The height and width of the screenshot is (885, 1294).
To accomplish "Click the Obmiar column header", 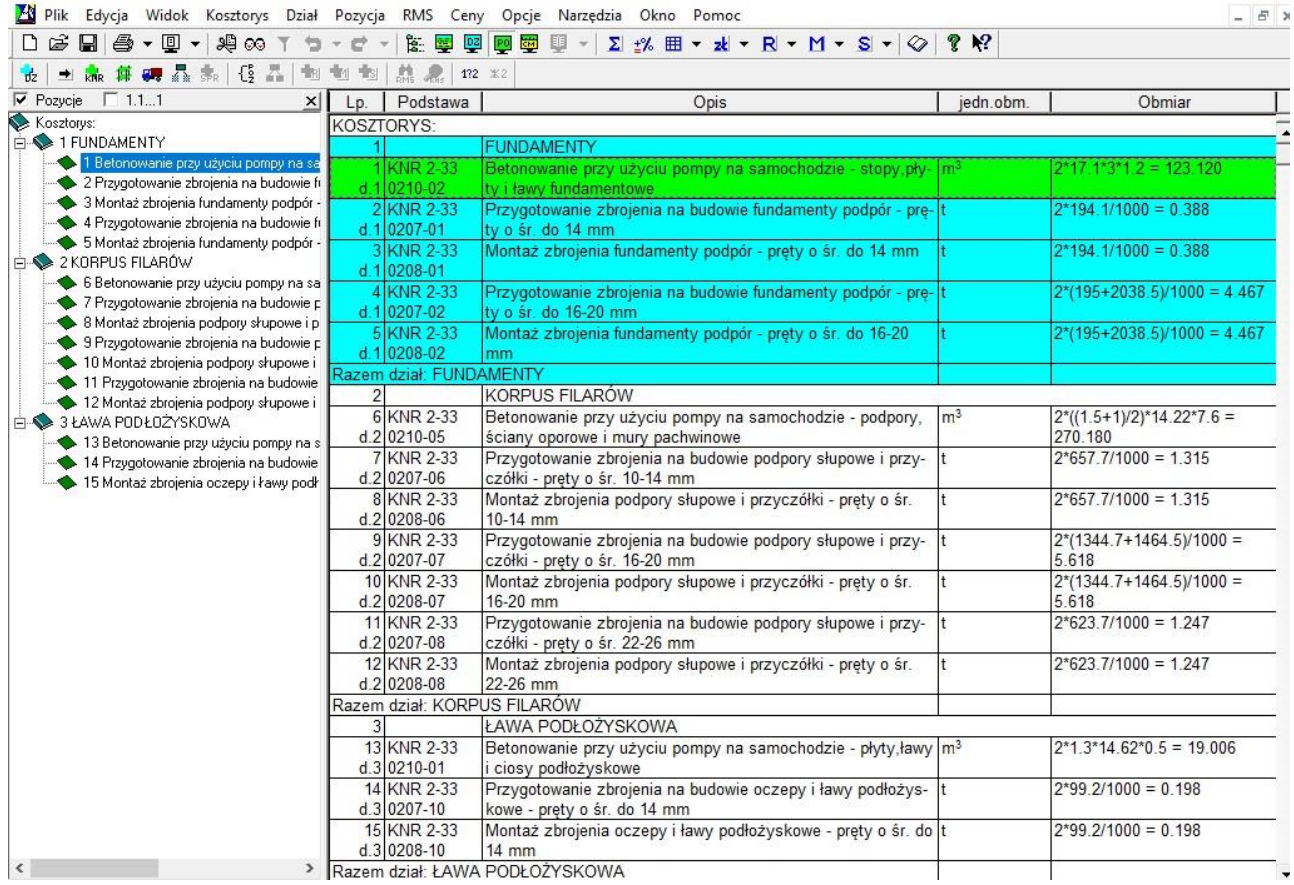I will coord(1163,103).
